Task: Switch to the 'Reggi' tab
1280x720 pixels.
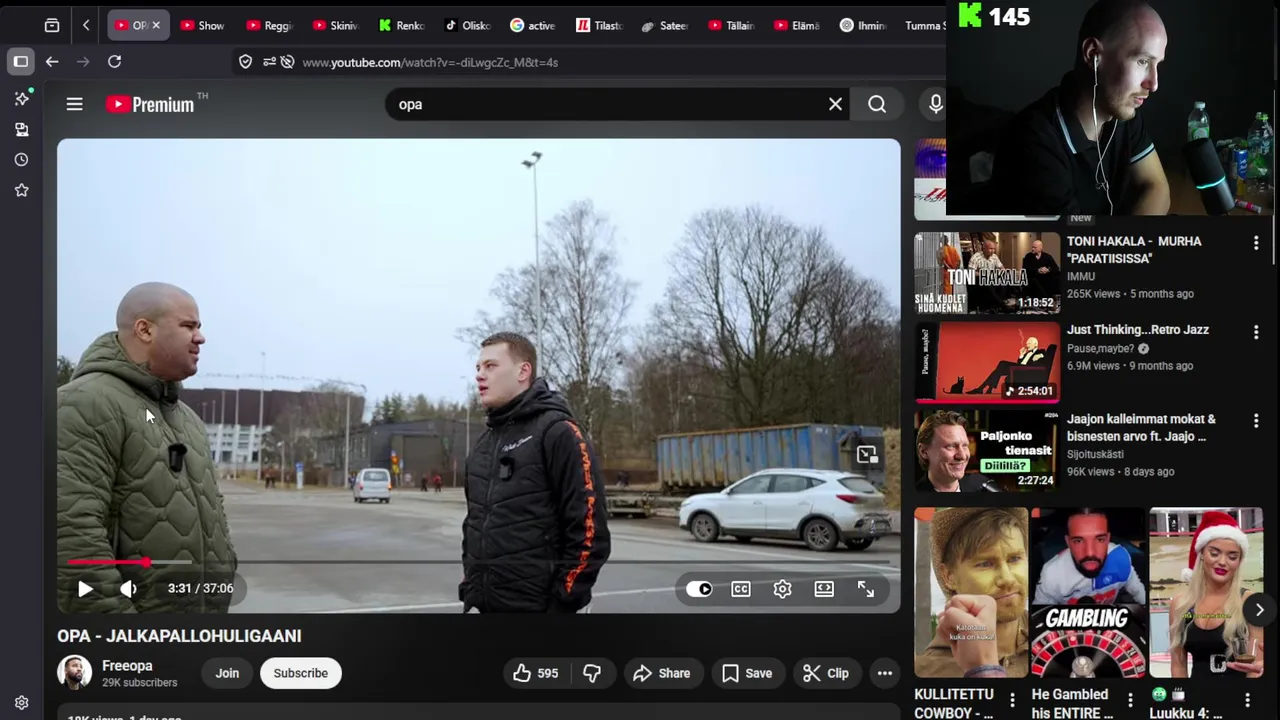Action: click(268, 25)
